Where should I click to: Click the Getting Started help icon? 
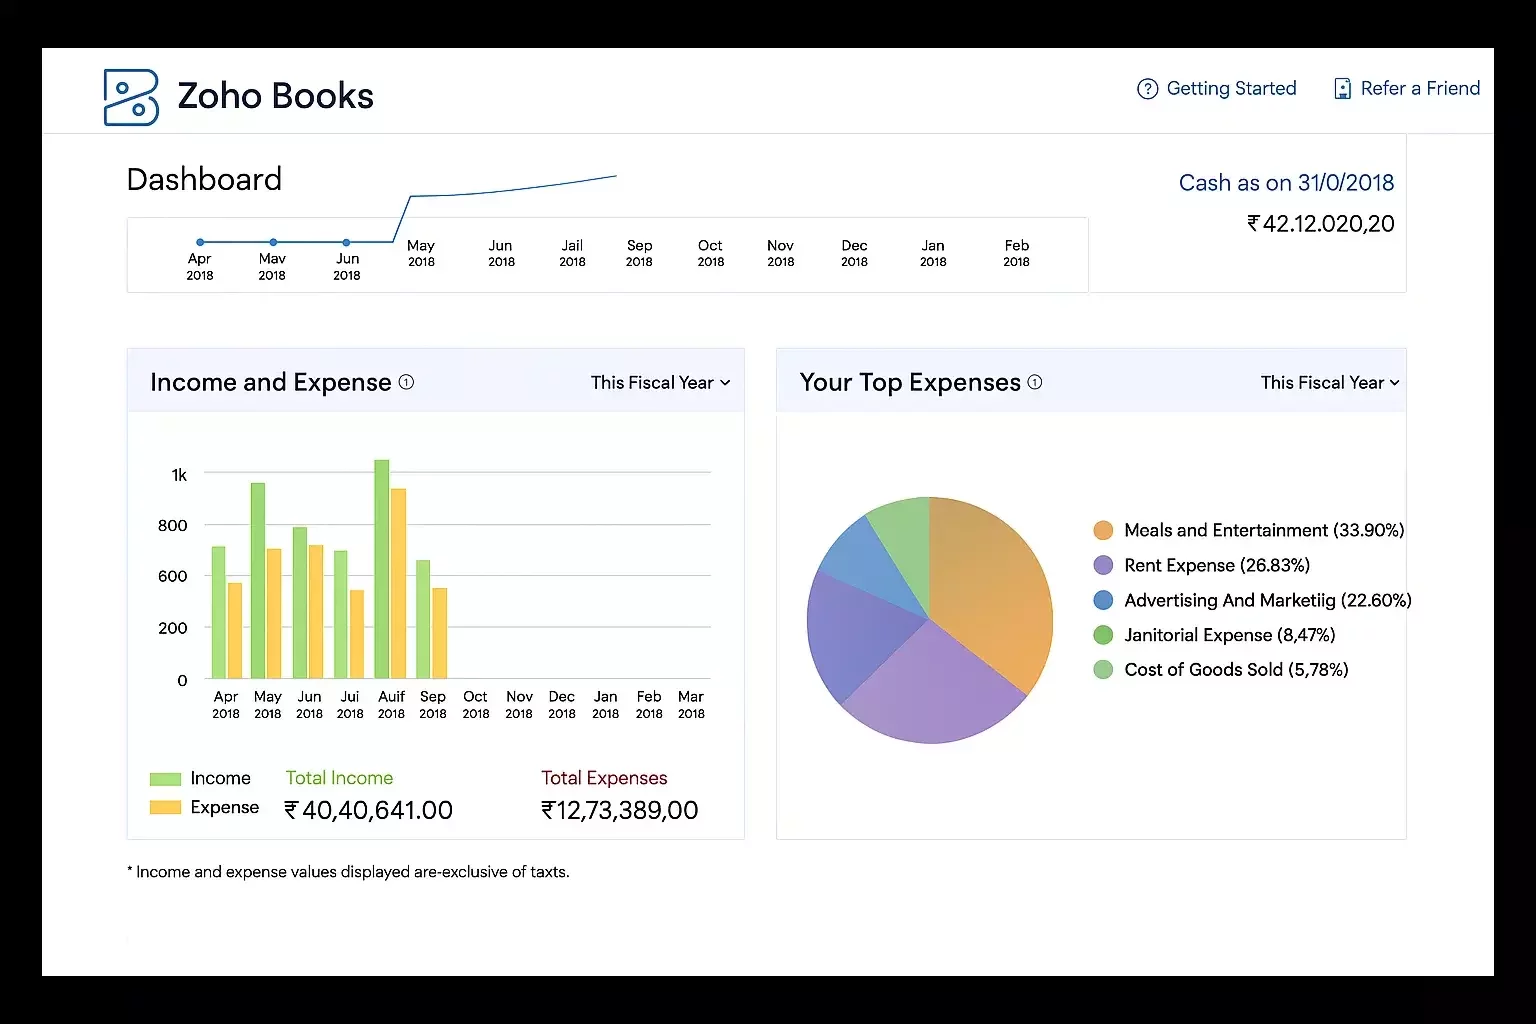pos(1147,89)
